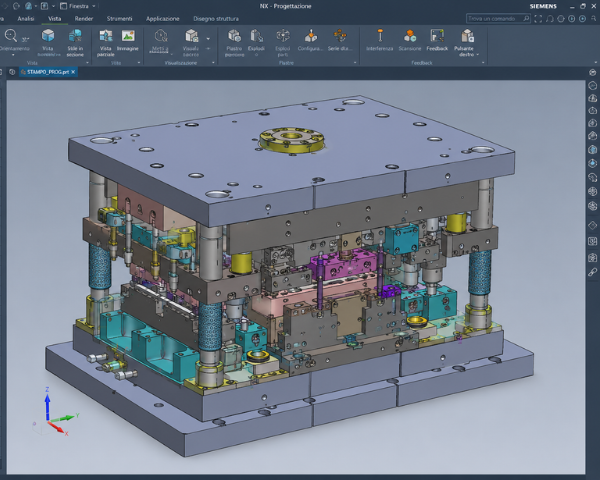Image resolution: width=600 pixels, height=480 pixels.
Task: Click the headset icon beside command search
Action: (550, 19)
